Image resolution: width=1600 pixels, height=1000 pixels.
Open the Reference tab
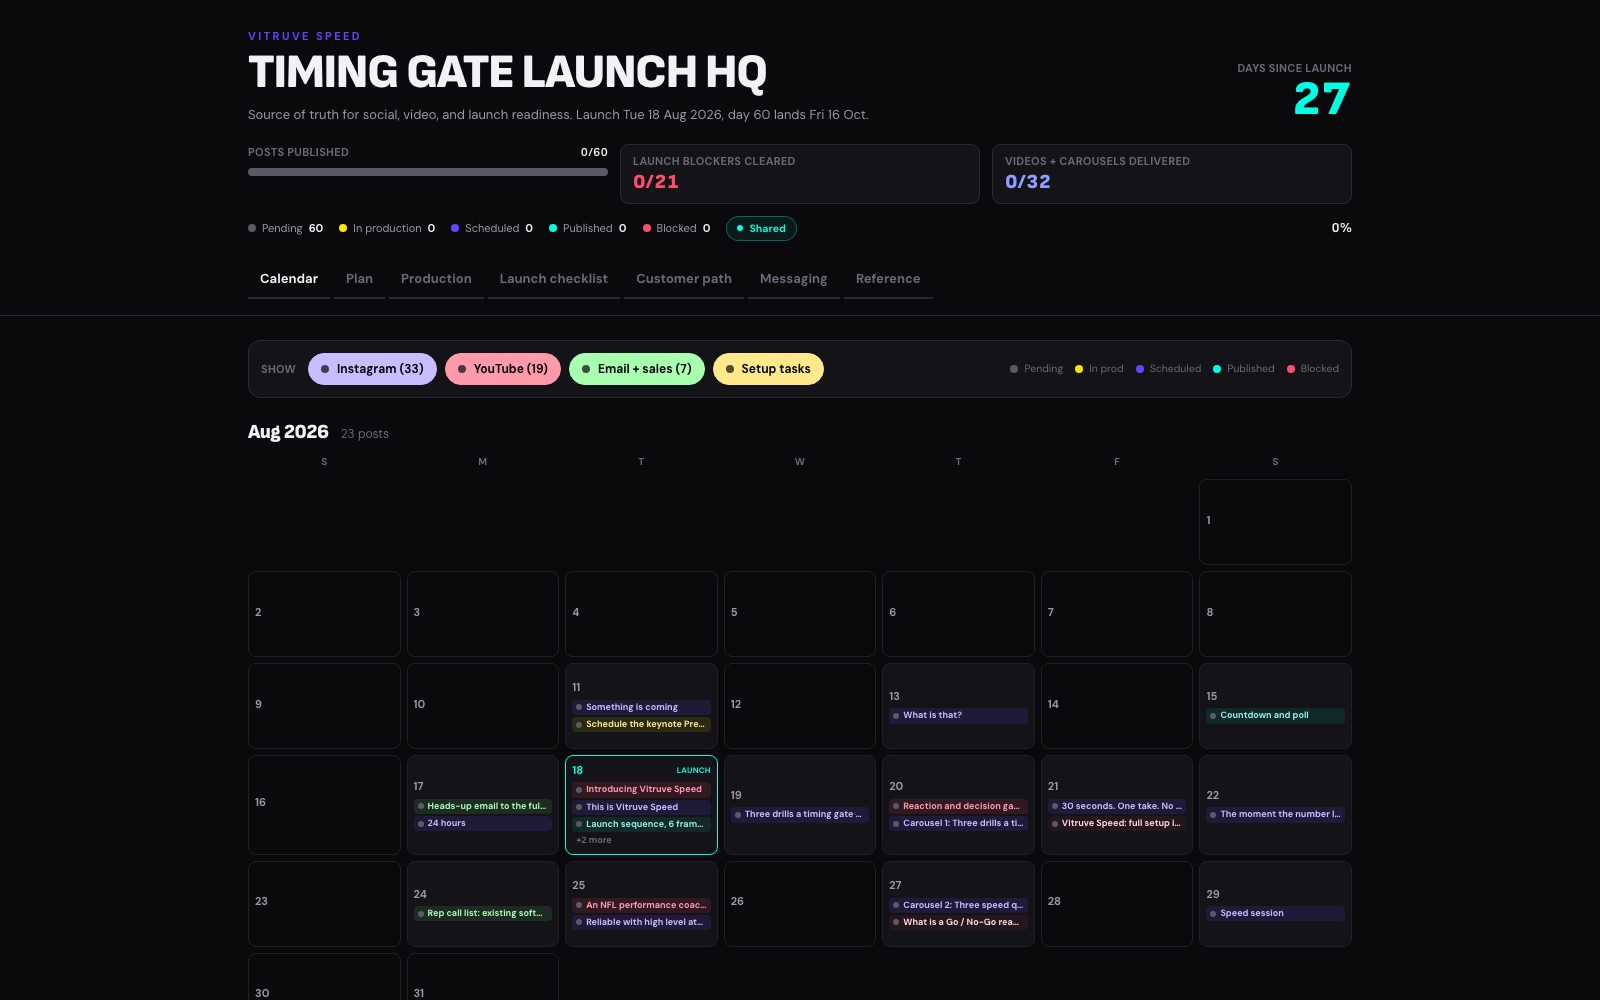(888, 279)
